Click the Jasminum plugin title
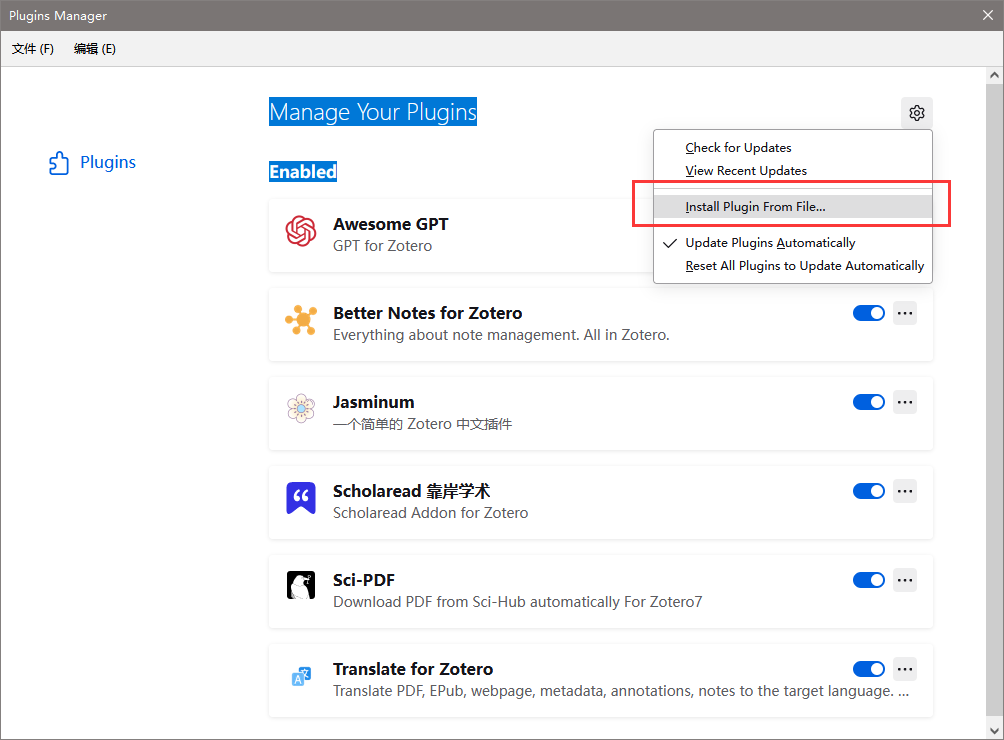1004x740 pixels. (x=373, y=402)
